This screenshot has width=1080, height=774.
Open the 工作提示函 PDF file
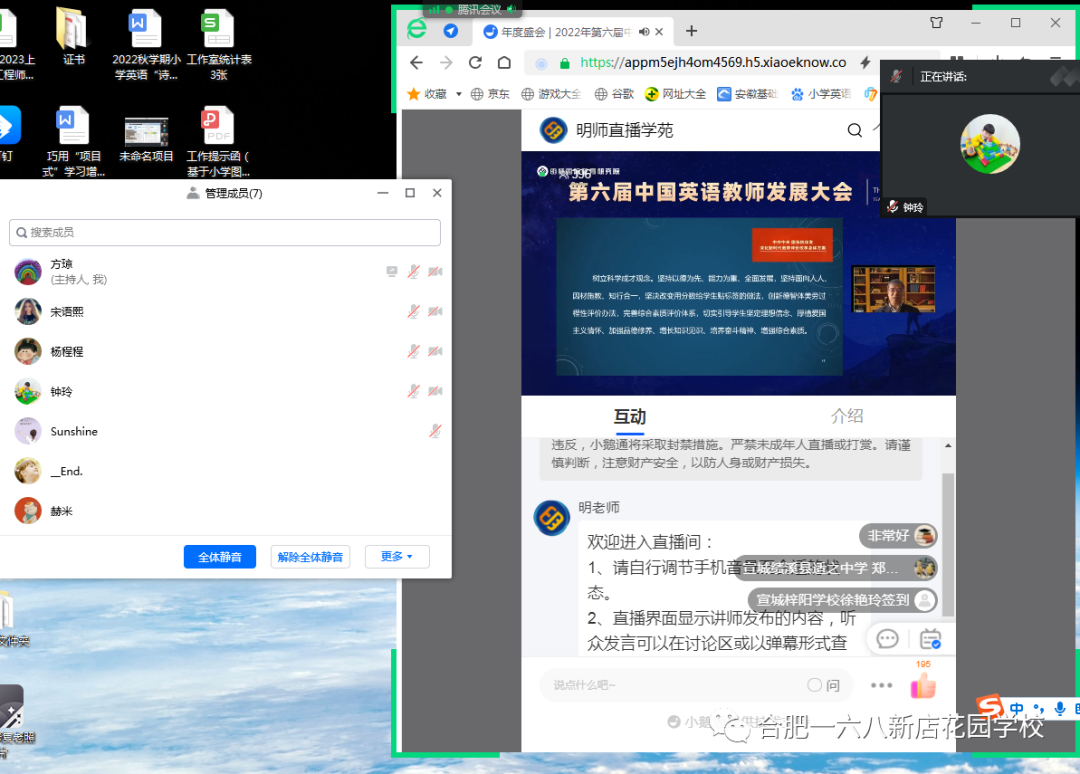[x=218, y=142]
